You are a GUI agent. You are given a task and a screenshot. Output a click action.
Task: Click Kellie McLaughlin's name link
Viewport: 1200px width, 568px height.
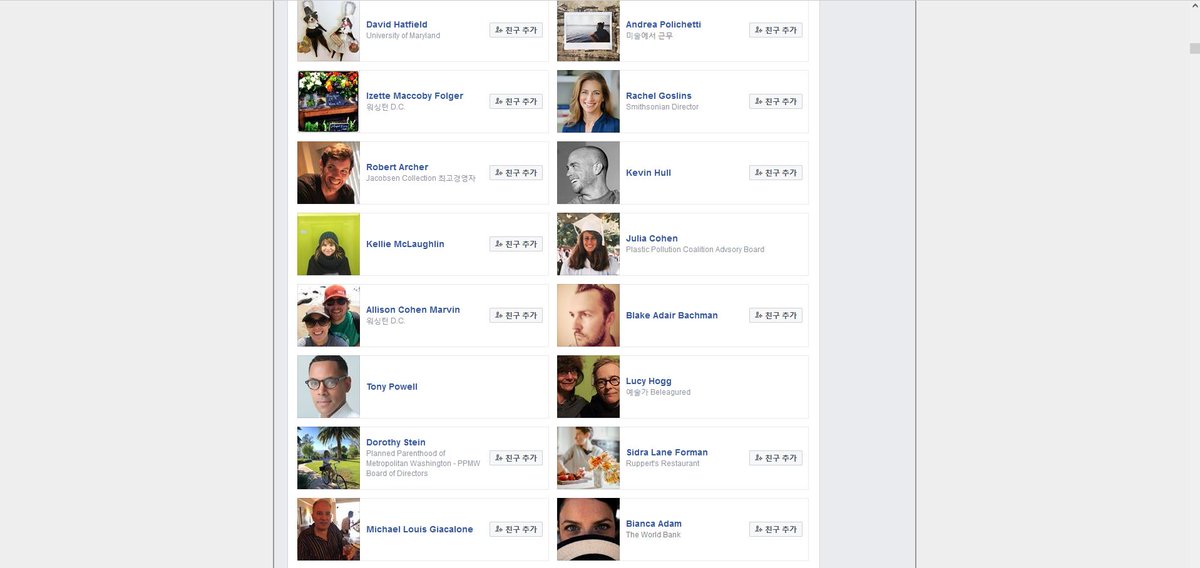click(x=405, y=244)
